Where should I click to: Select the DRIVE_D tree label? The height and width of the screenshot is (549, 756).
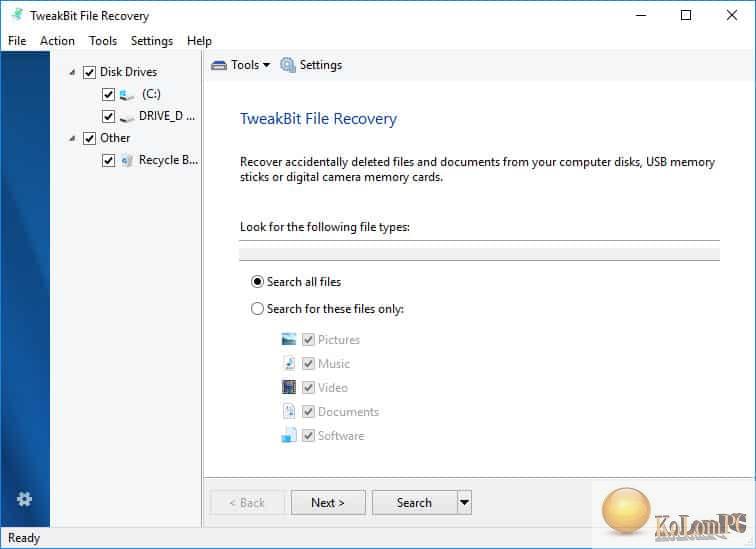click(x=167, y=116)
